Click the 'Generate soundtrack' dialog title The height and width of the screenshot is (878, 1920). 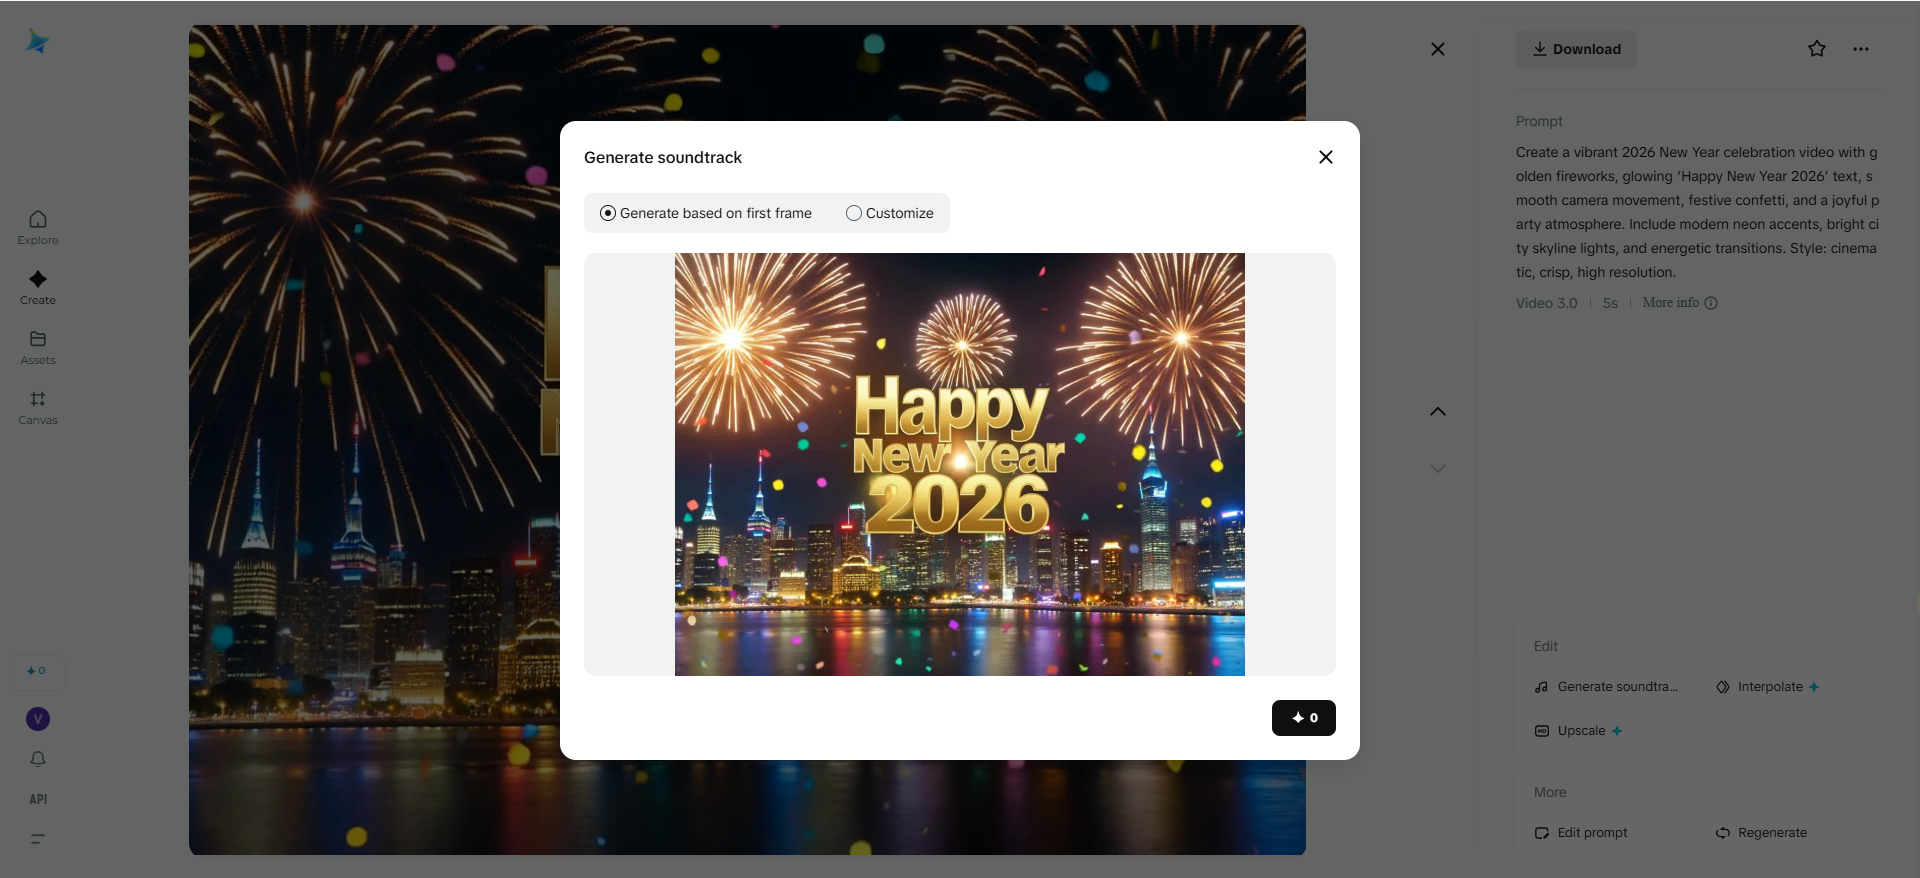click(x=663, y=157)
